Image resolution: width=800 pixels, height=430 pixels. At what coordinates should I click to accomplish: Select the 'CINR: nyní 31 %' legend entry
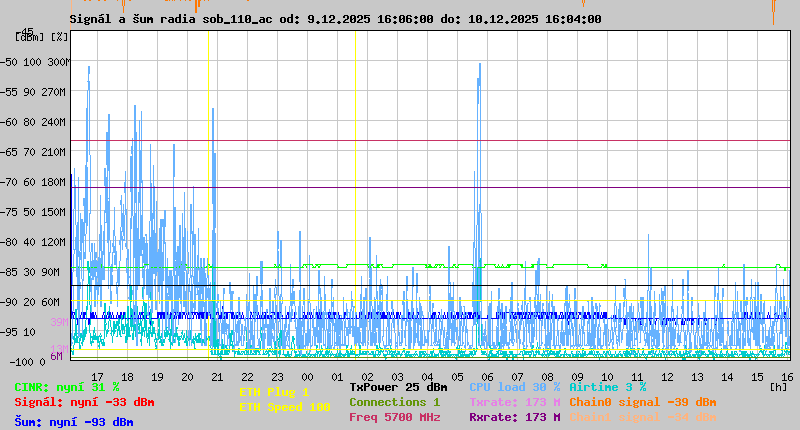[x=67, y=387]
